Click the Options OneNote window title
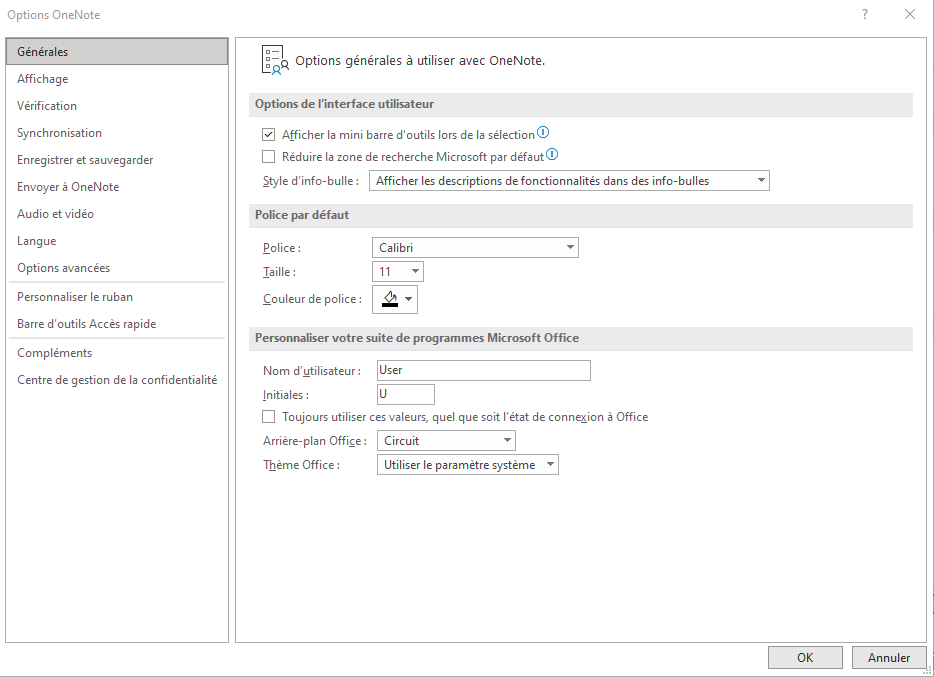 point(54,15)
